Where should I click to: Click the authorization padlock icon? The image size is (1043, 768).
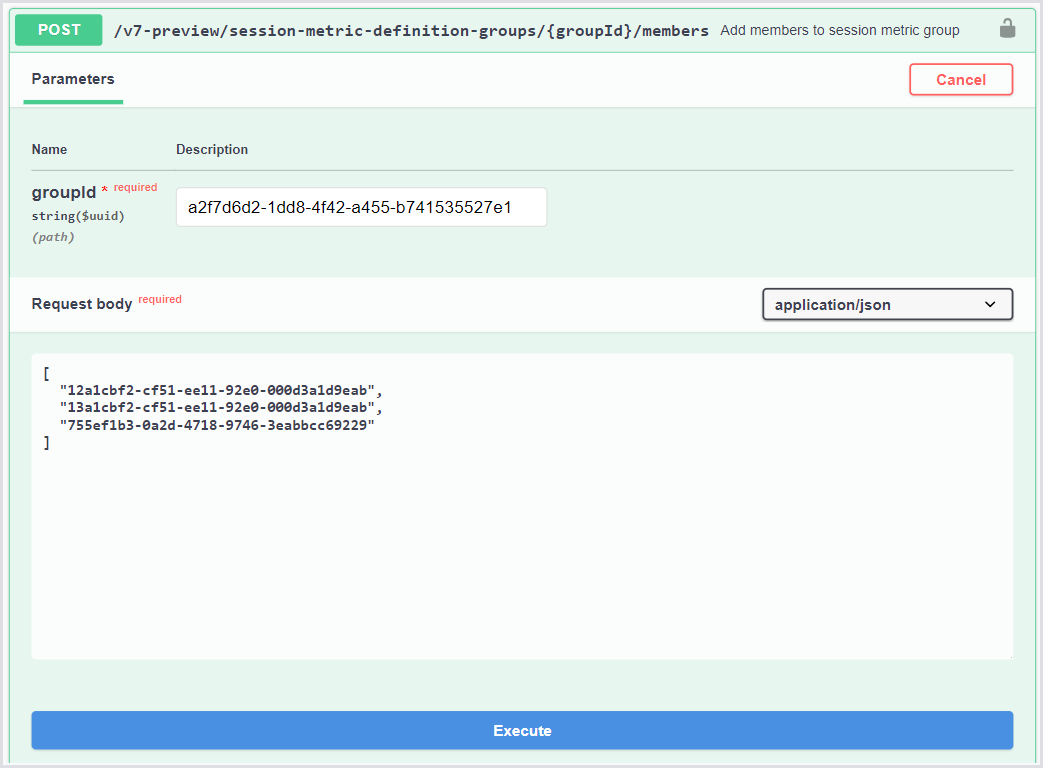(x=1007, y=29)
